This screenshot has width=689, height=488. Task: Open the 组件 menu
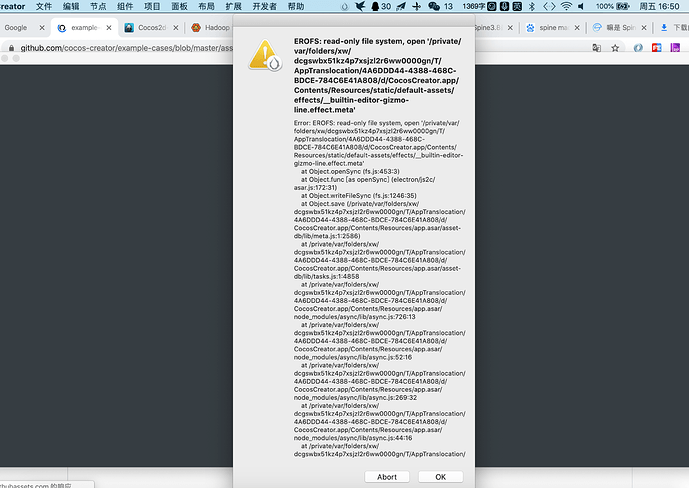coord(125,6)
